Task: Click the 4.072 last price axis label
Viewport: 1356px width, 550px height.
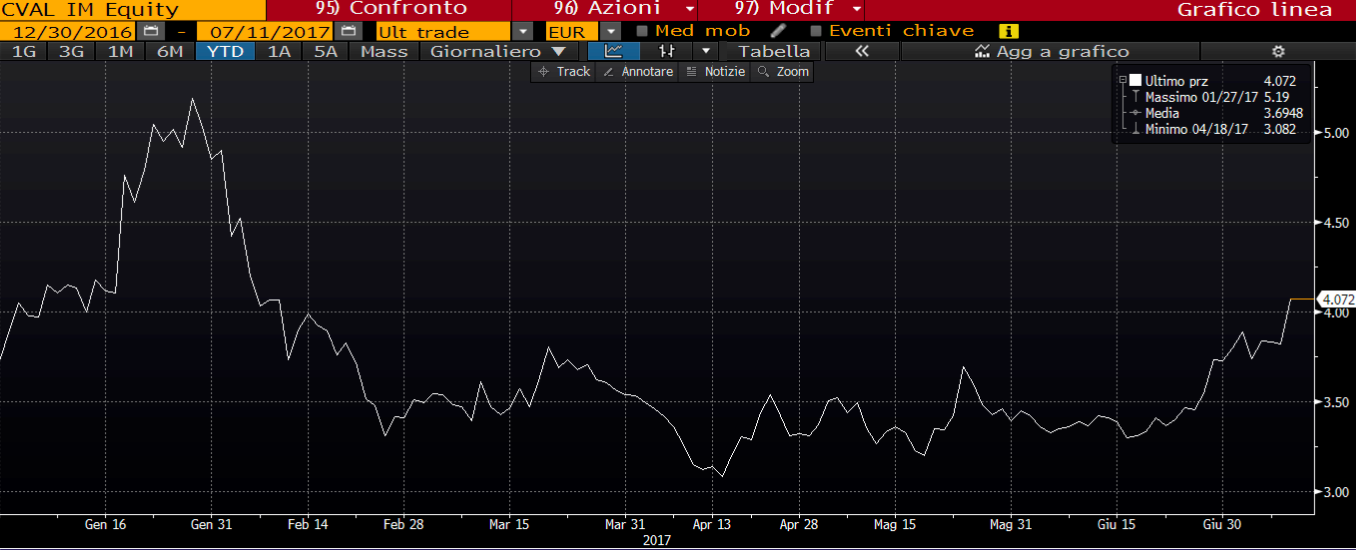Action: pos(1337,299)
